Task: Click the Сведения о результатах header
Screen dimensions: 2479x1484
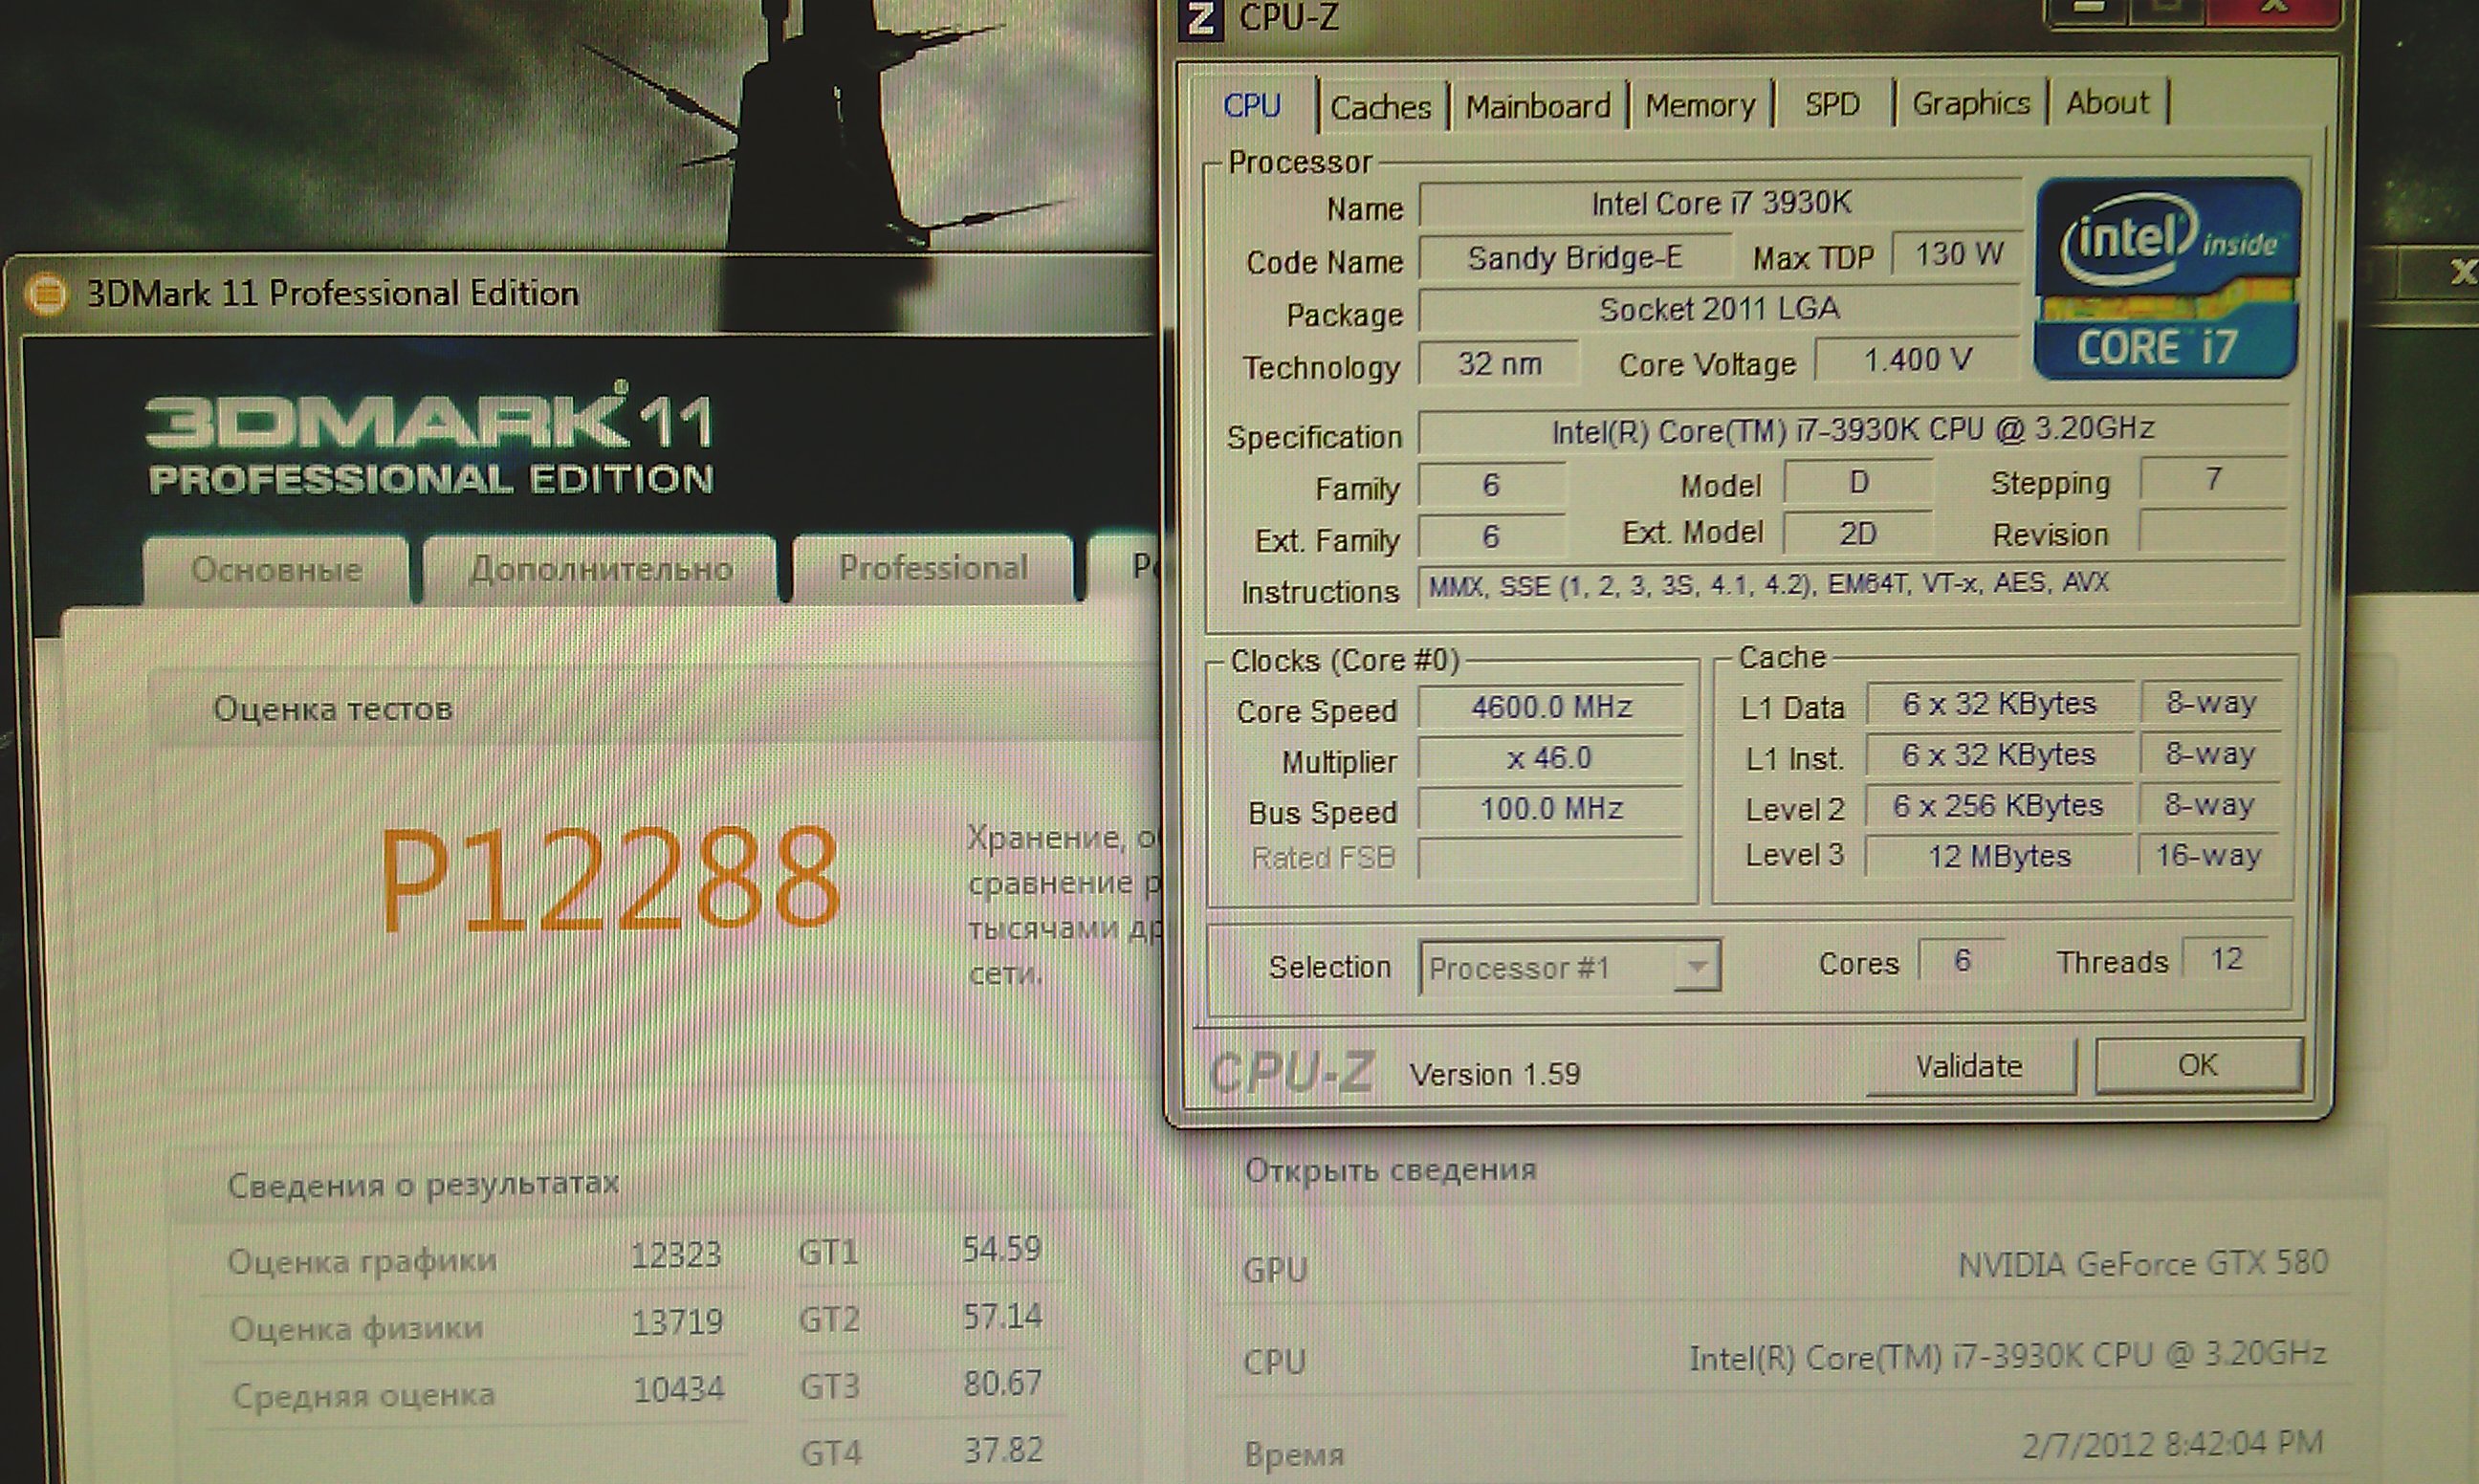Action: [x=423, y=1184]
